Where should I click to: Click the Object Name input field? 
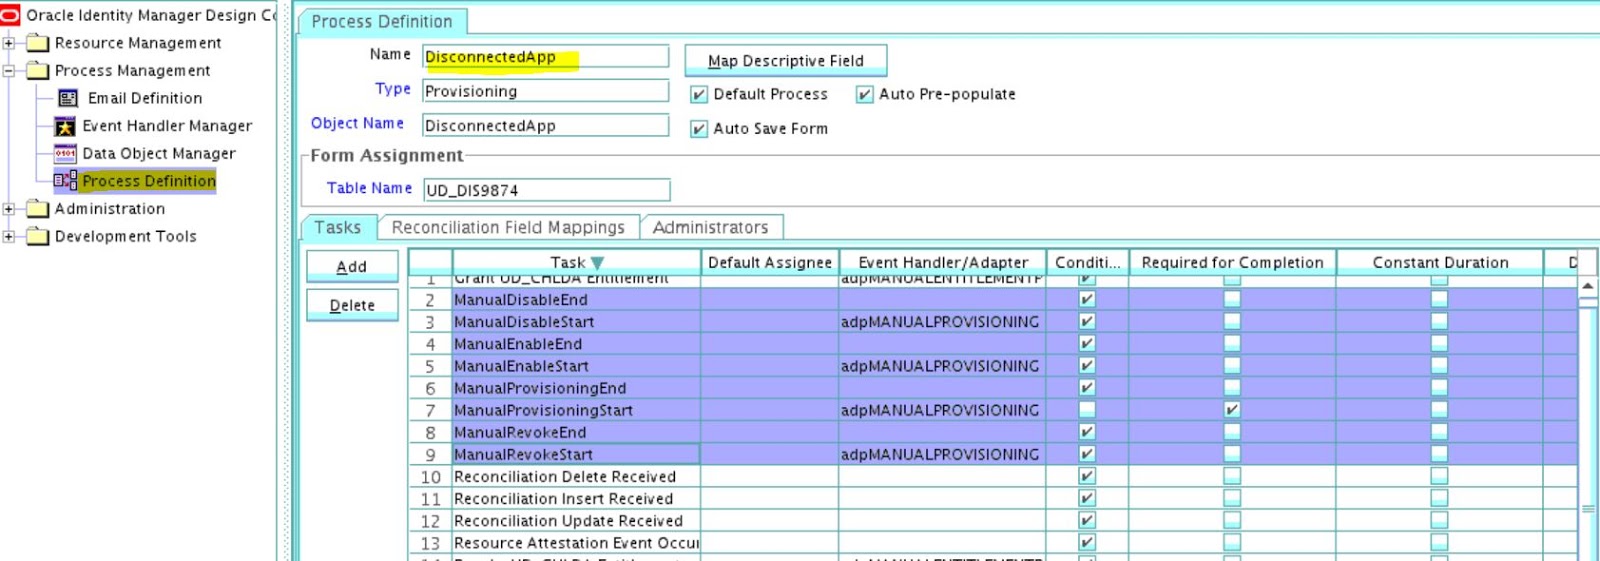545,125
